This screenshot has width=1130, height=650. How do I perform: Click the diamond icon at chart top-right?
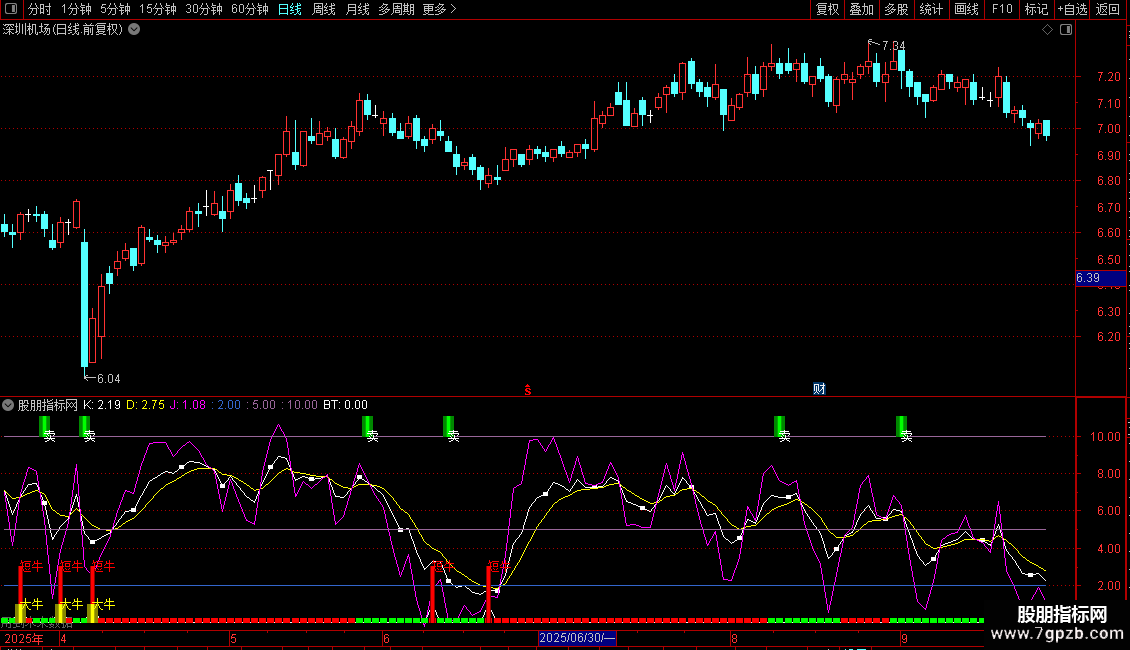coord(1047,30)
